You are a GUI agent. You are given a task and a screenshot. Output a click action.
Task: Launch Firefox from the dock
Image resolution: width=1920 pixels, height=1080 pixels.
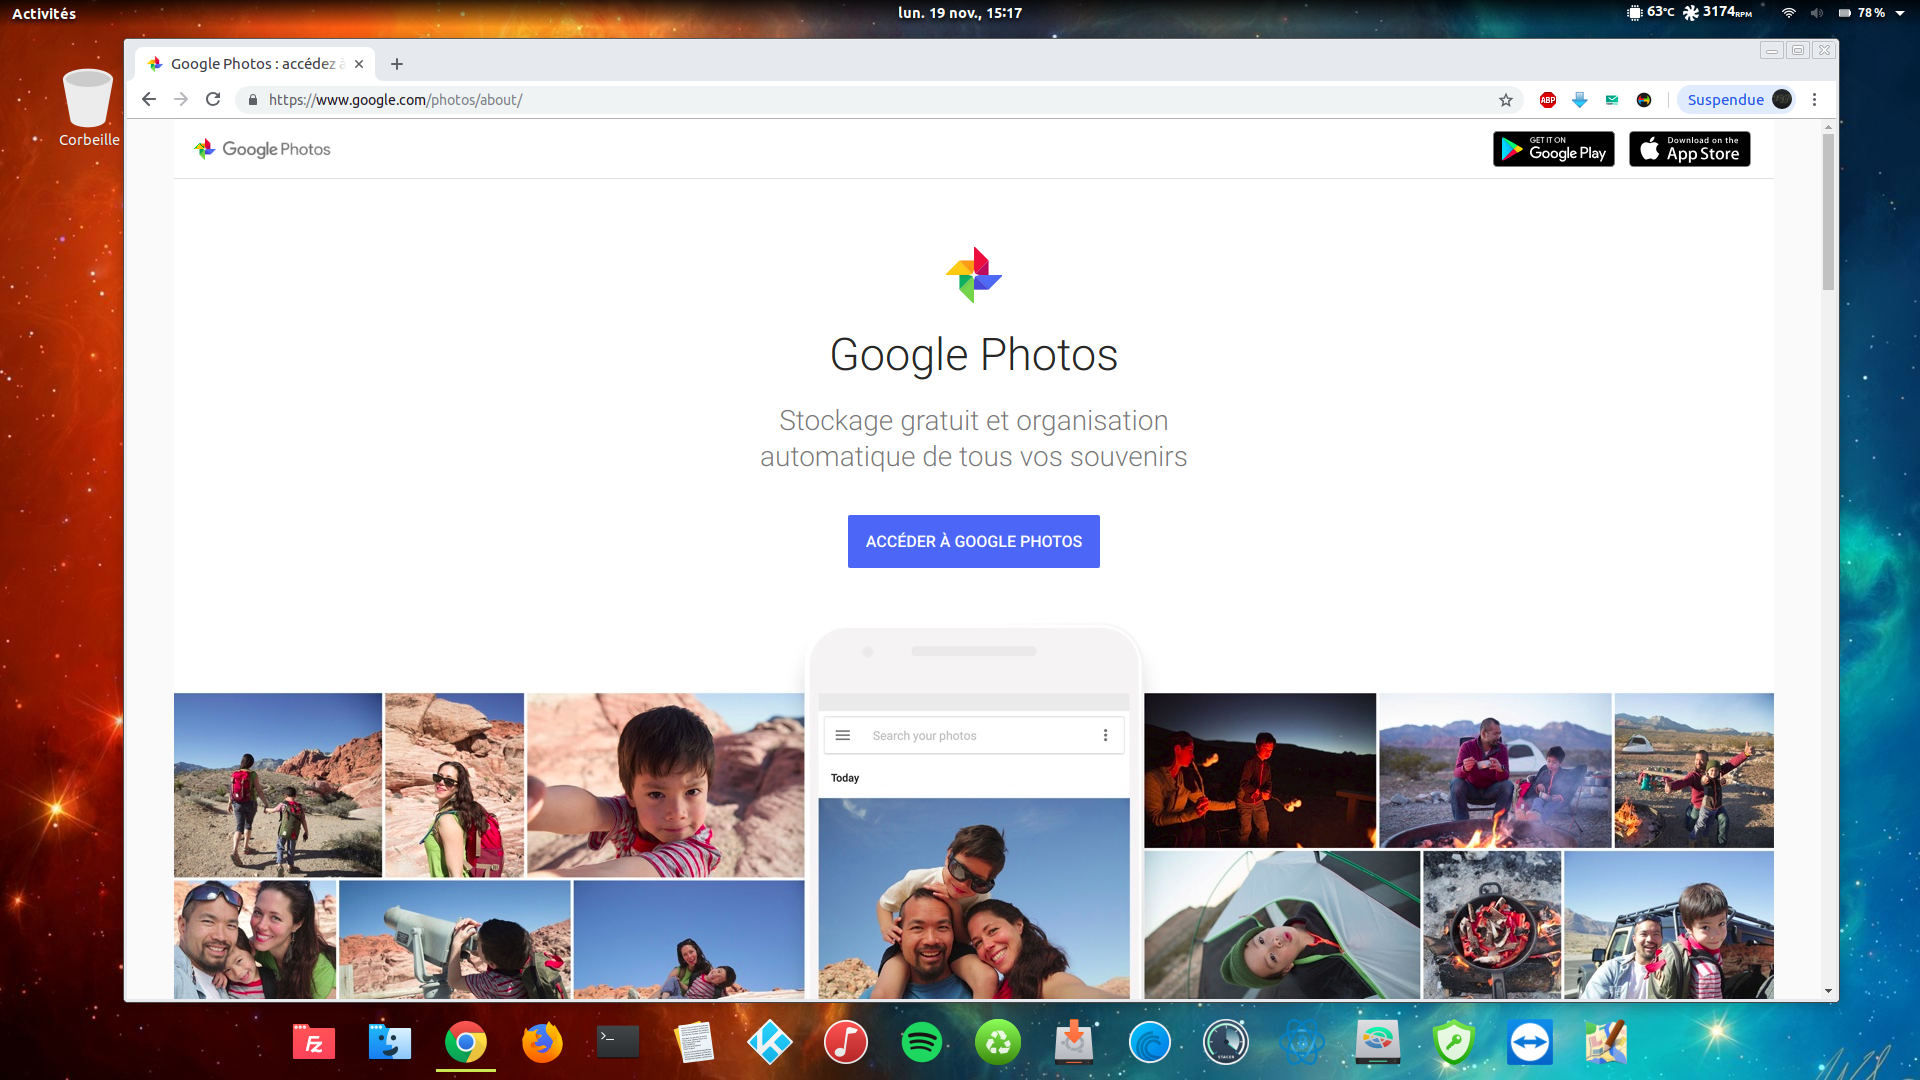coord(542,1043)
